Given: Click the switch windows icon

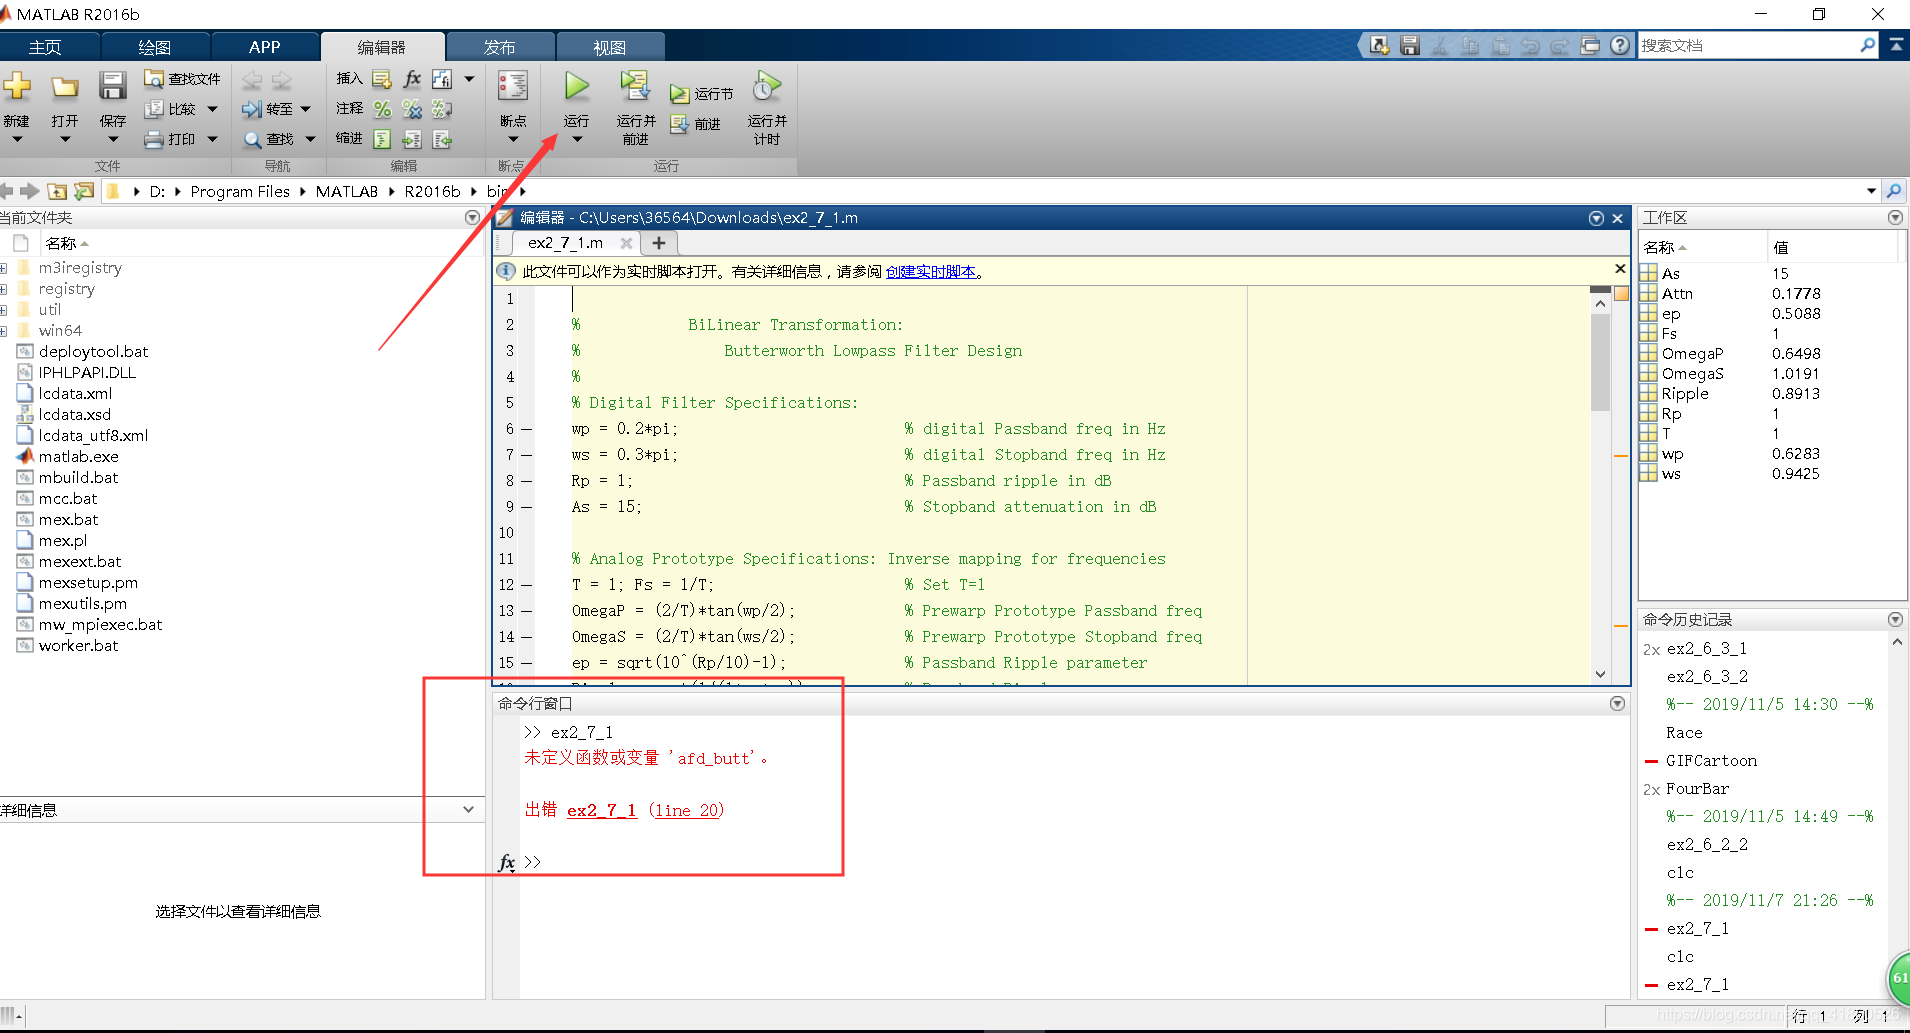Looking at the screenshot, I should point(1590,45).
